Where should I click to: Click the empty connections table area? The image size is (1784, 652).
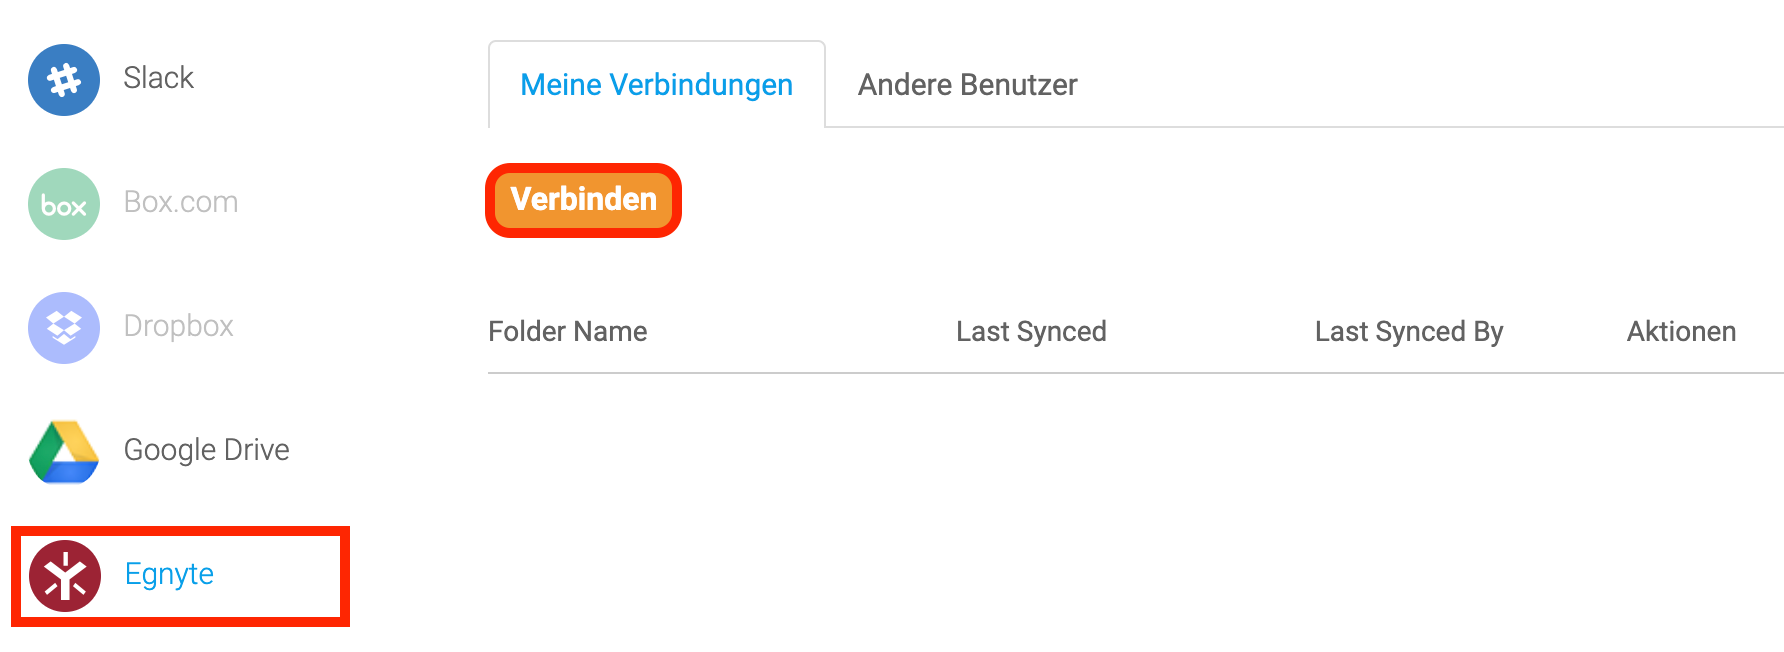pos(1136,510)
